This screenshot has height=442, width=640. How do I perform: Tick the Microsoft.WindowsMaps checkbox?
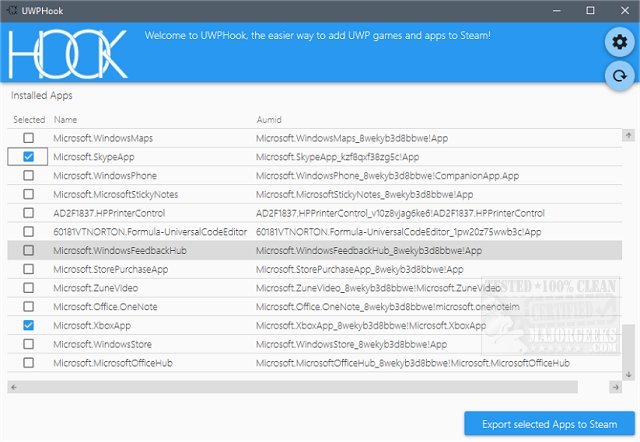[28, 138]
